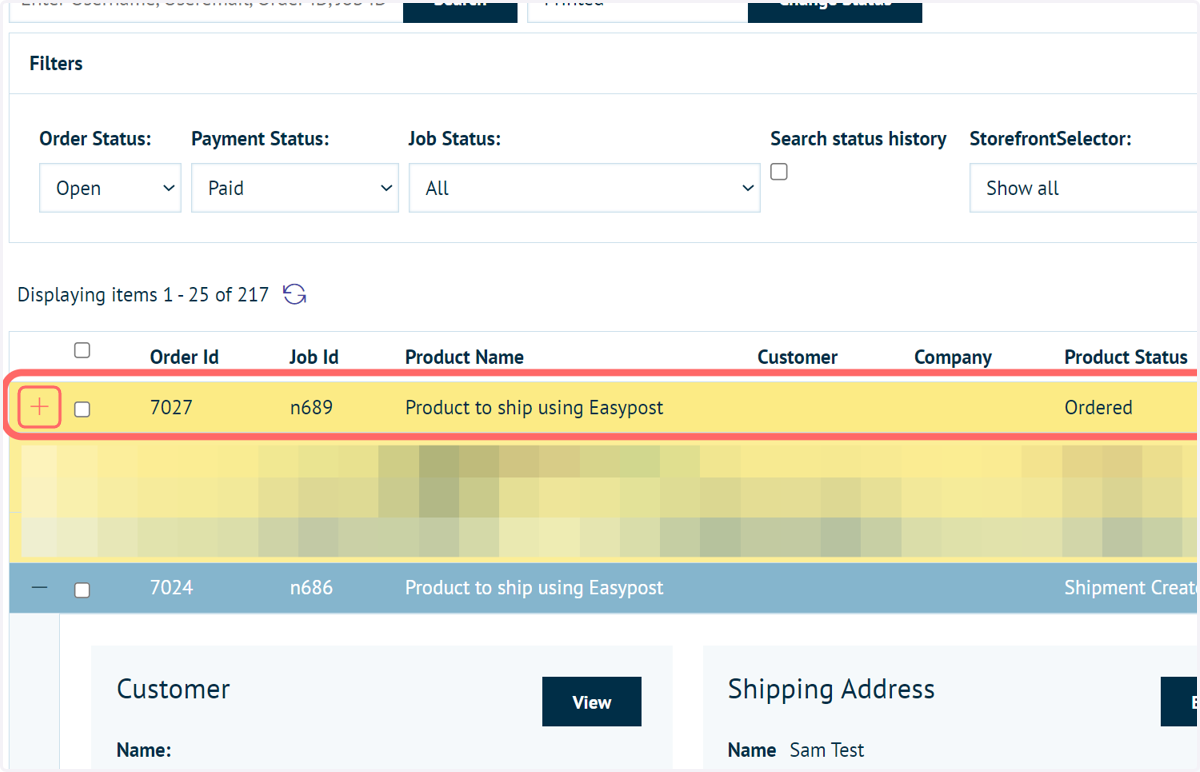Sort by Product Name column header
Screen dimensions: 1200x772
[x=464, y=357]
